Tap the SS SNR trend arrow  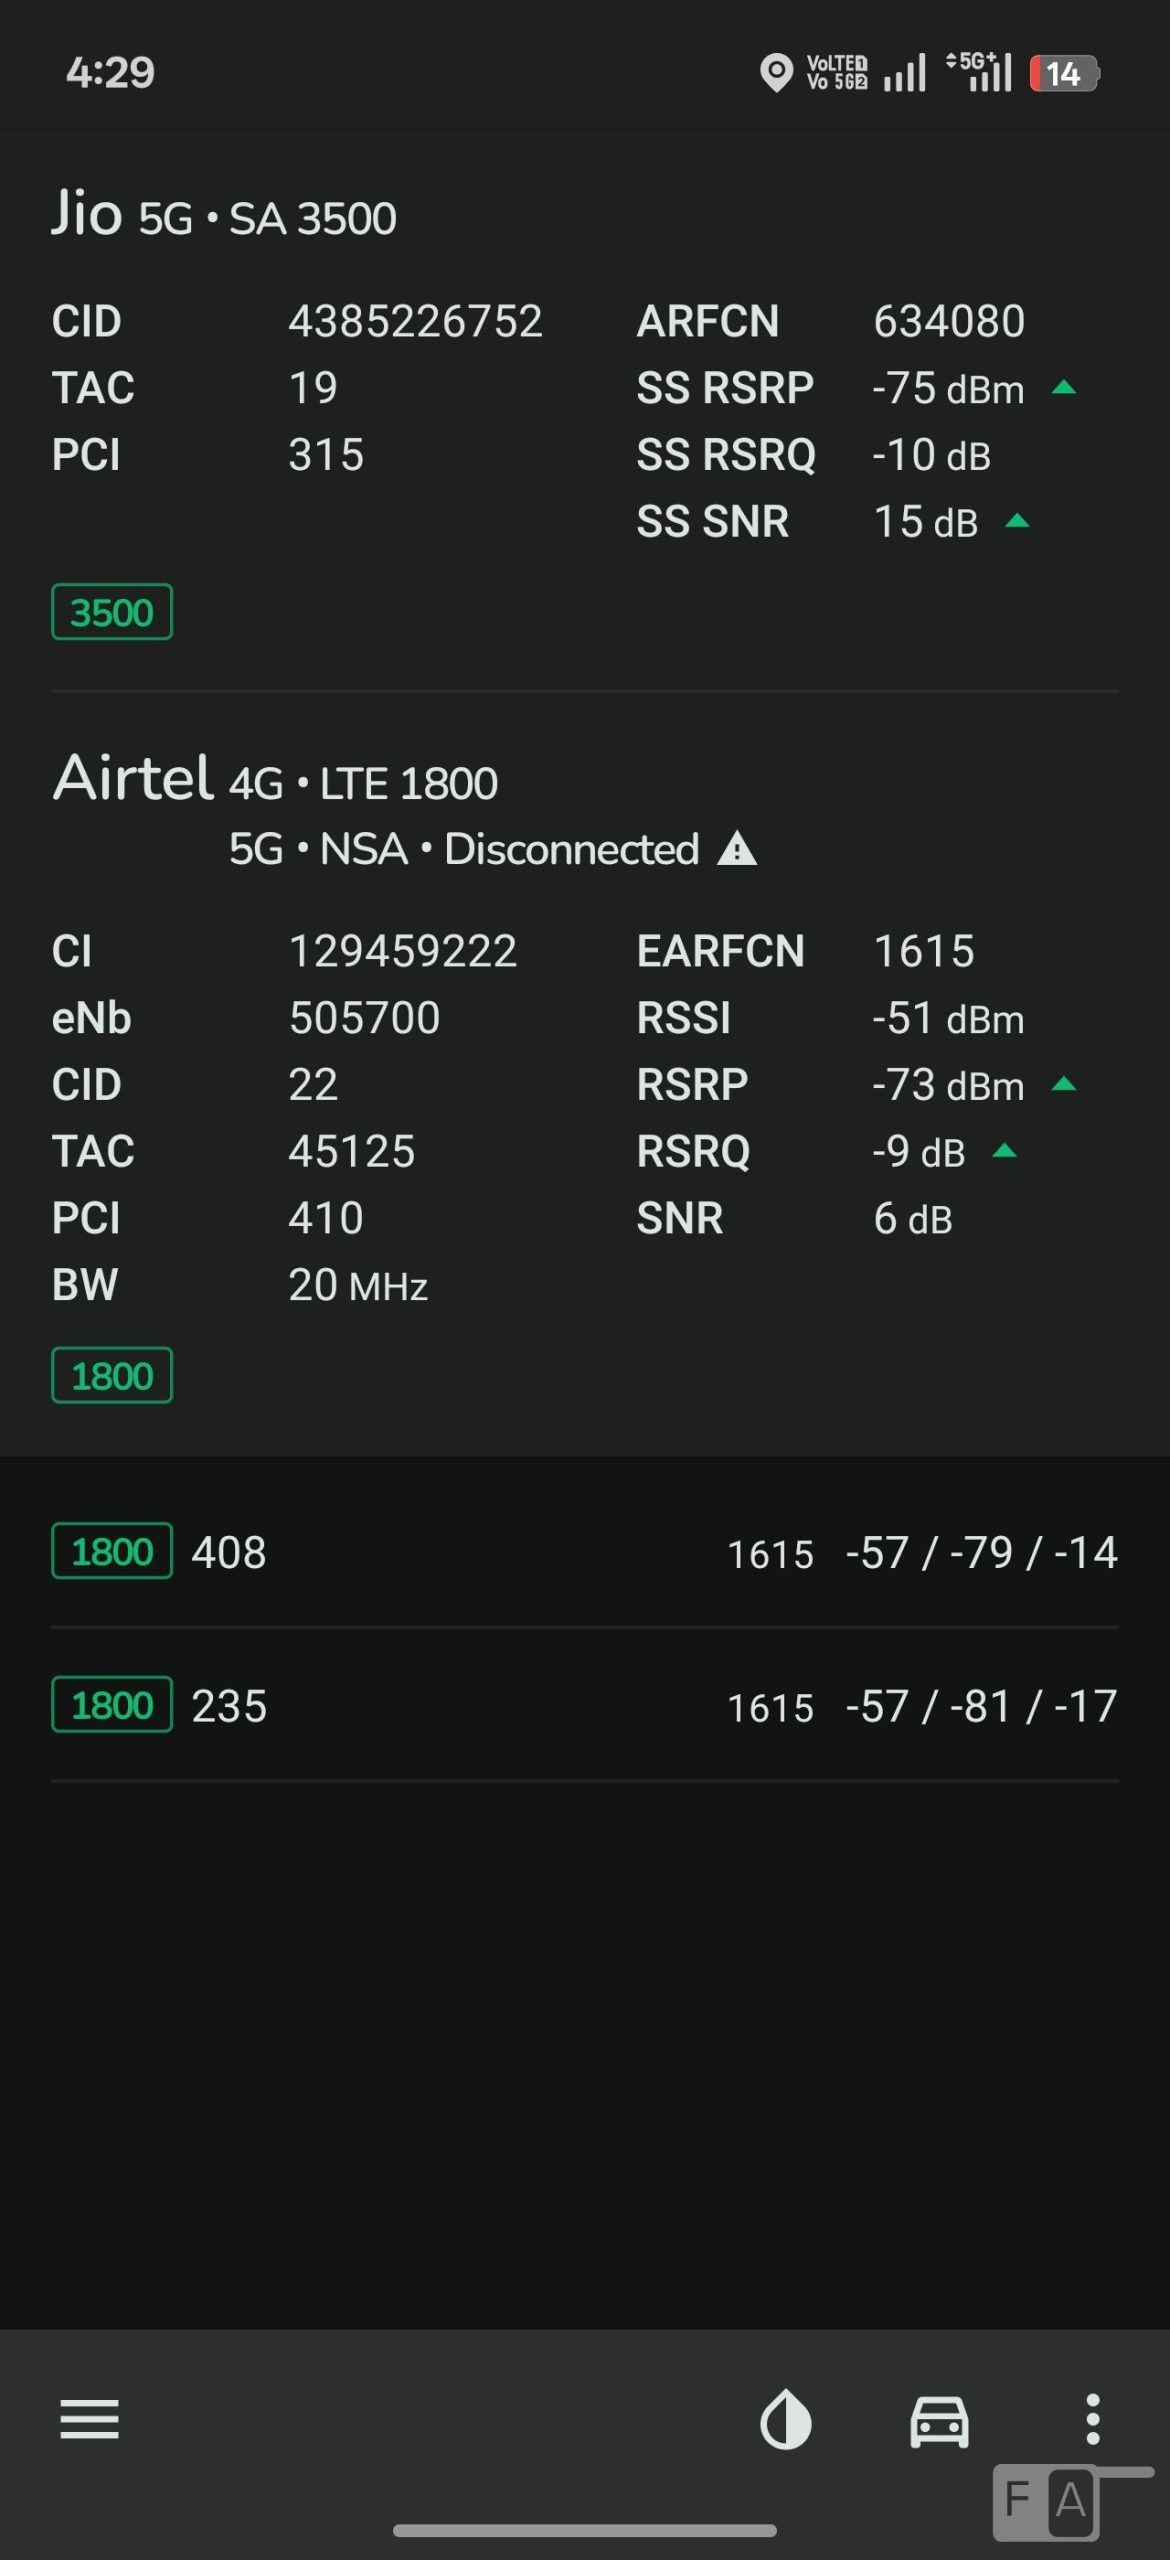[x=1017, y=521]
